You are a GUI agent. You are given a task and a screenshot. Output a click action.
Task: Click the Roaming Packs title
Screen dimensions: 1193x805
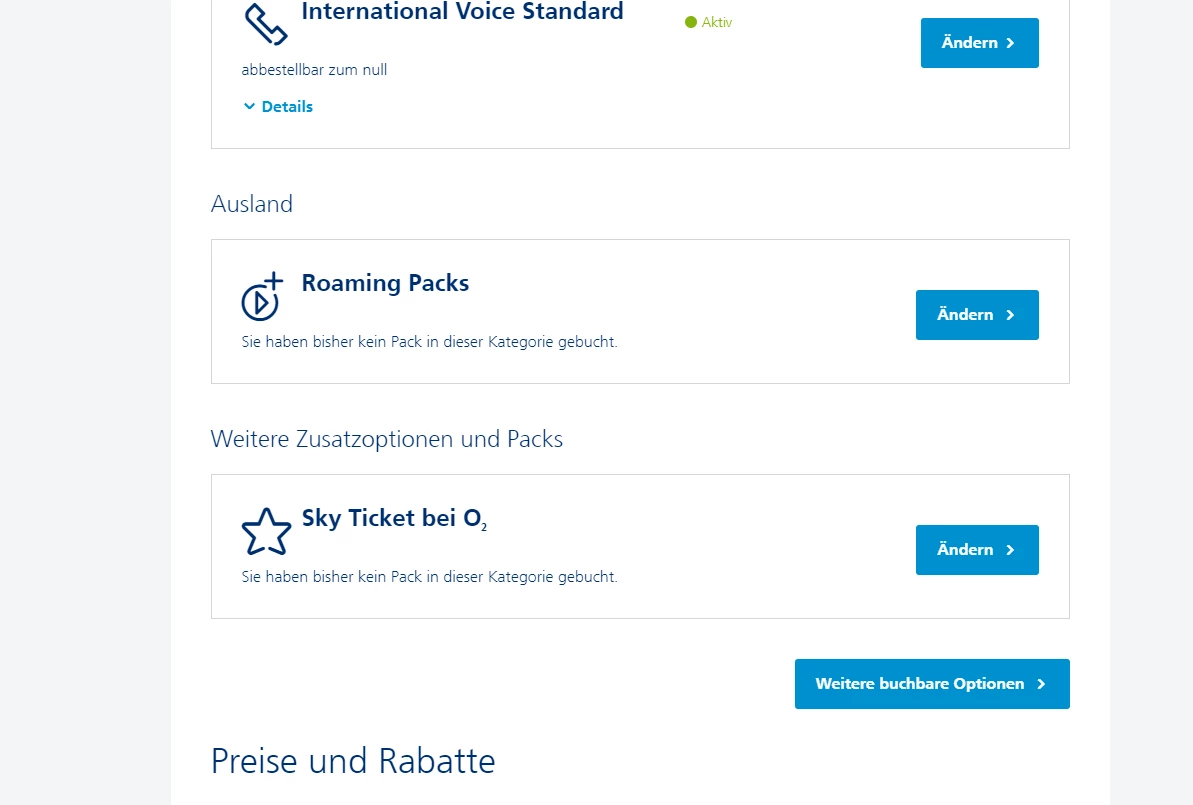(x=385, y=283)
